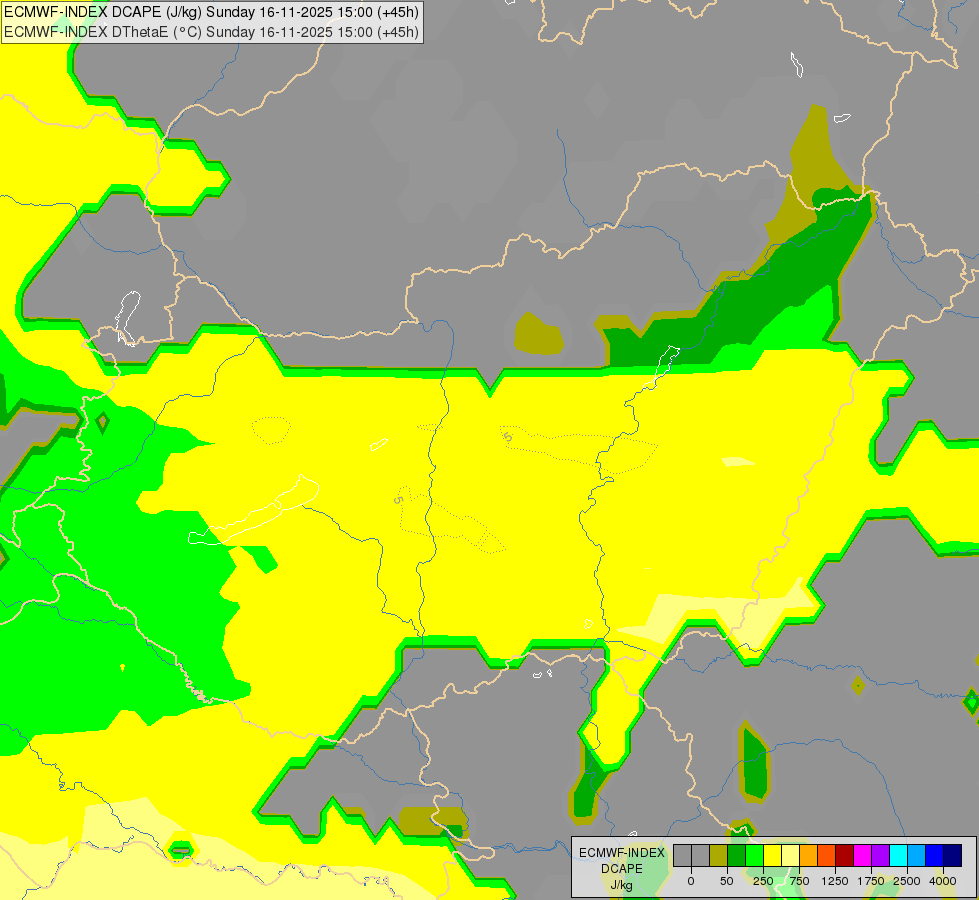Click the legend DCAPE label
The image size is (979, 900).
tap(622, 869)
